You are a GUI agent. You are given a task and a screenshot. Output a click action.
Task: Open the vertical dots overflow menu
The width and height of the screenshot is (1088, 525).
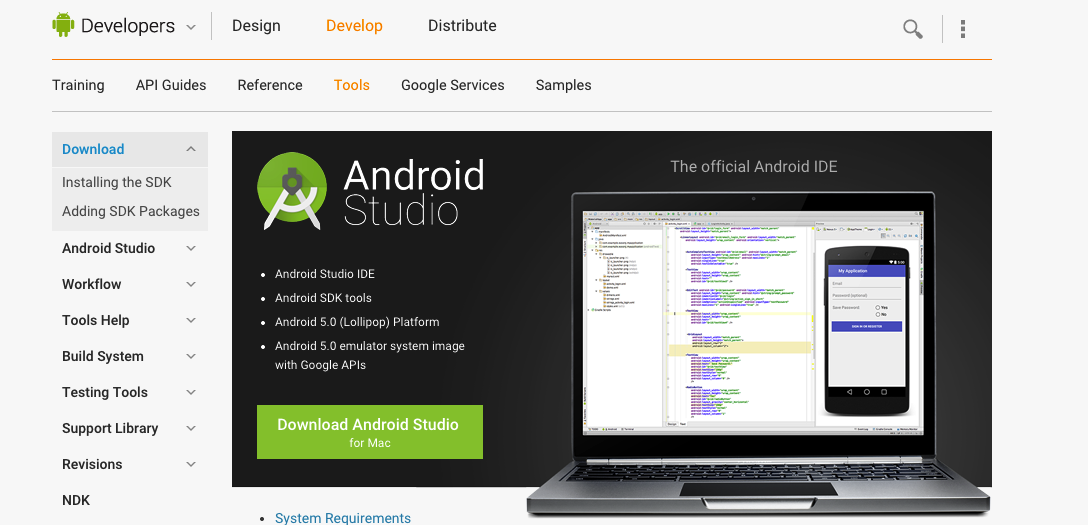point(962,28)
